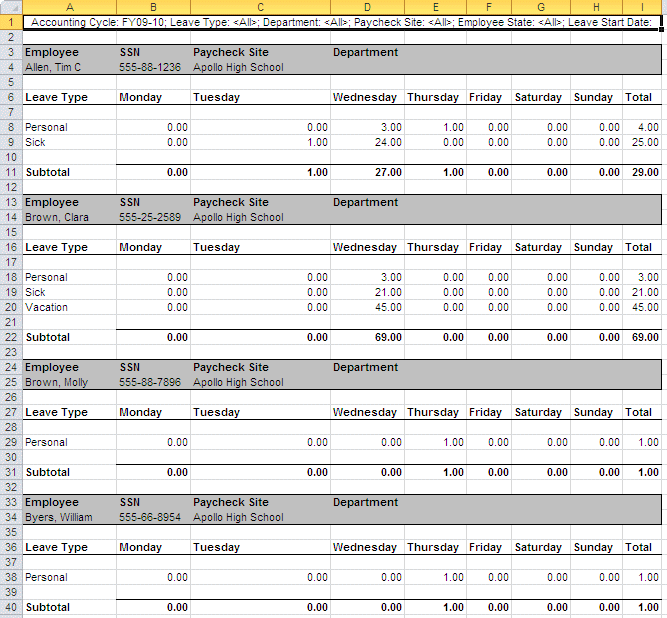Click the name 'Brown, Clara'
The width and height of the screenshot is (667, 618).
point(57,217)
